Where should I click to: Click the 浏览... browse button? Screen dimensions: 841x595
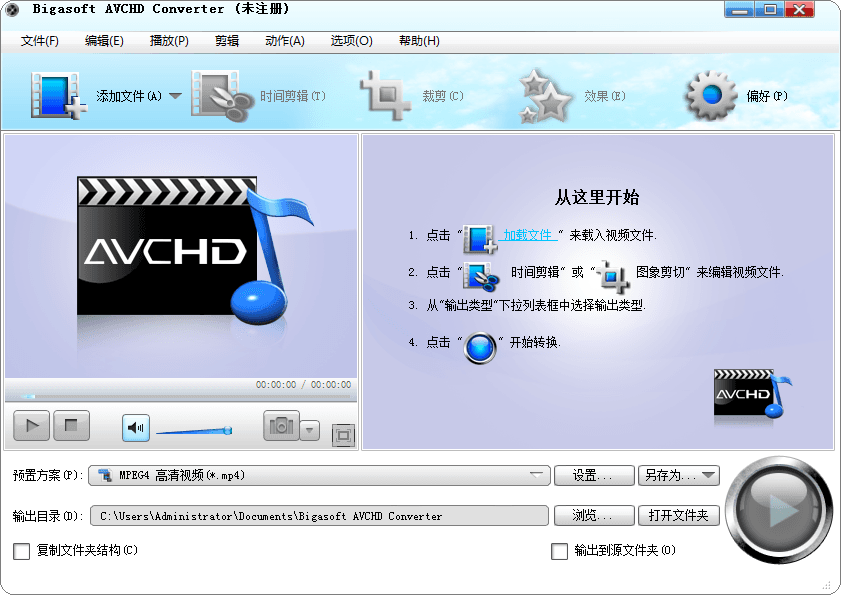click(594, 516)
